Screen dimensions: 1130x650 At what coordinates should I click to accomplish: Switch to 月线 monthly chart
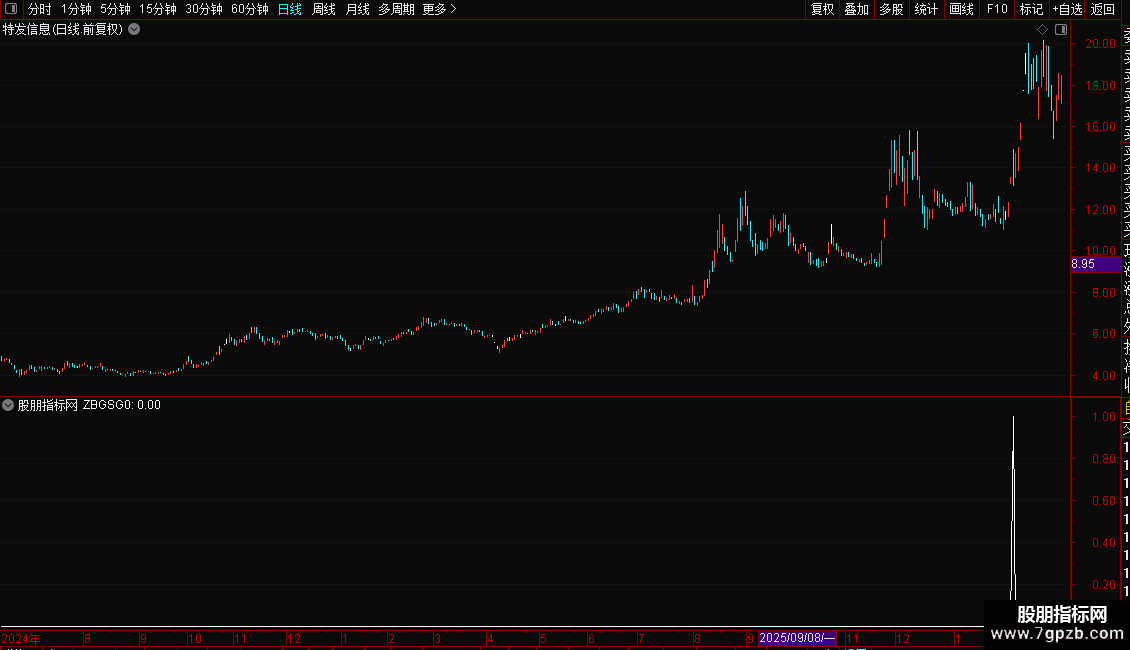pos(357,9)
